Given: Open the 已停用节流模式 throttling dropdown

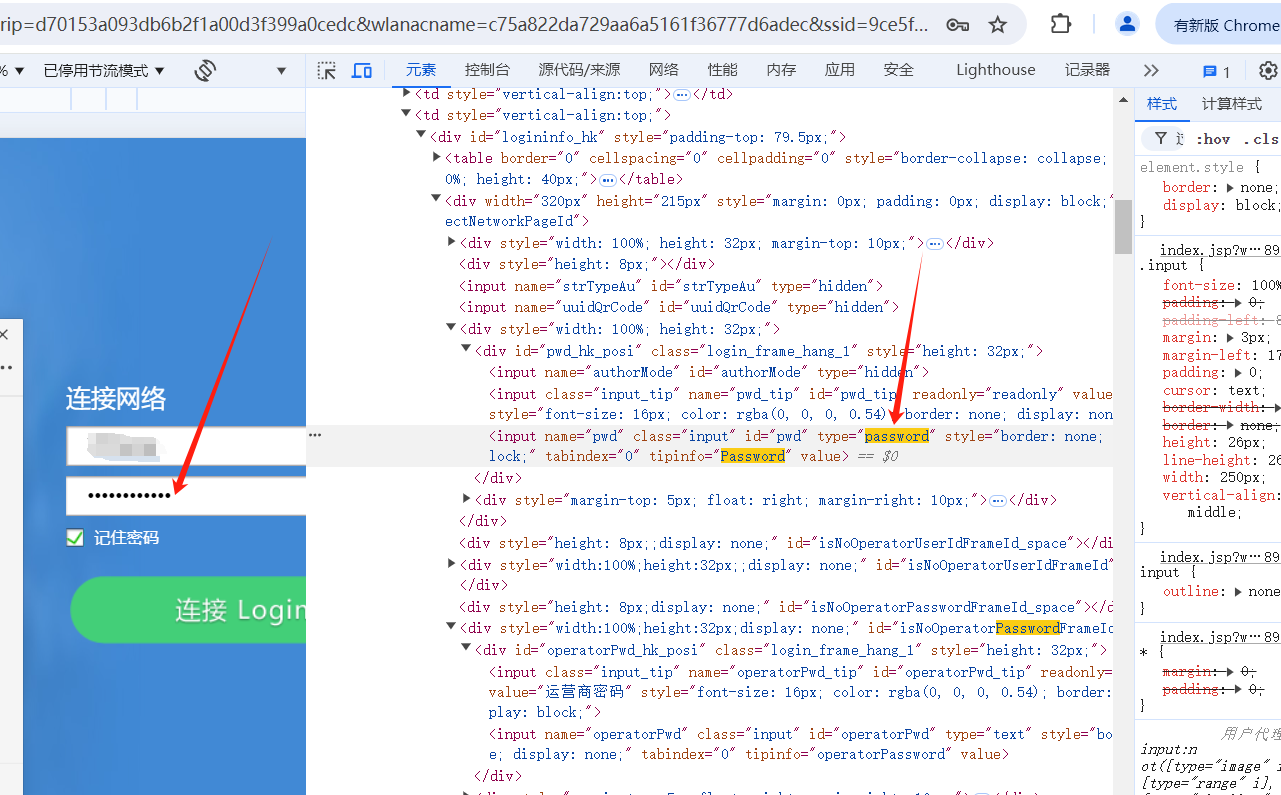Looking at the screenshot, I should coord(104,71).
